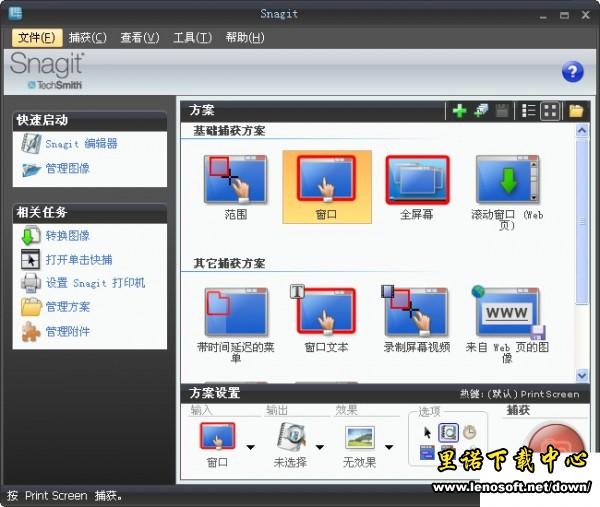
Task: Open the input 窗口 dropdown arrow
Action: [251, 447]
